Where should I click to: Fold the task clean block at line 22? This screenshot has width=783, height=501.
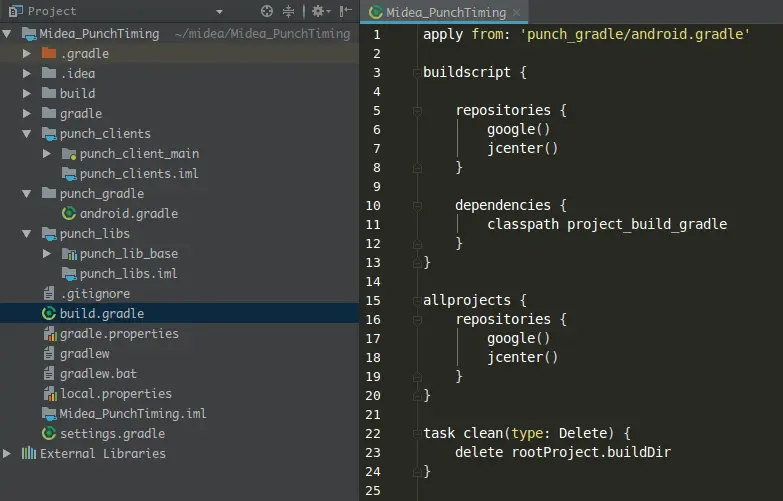(x=417, y=434)
